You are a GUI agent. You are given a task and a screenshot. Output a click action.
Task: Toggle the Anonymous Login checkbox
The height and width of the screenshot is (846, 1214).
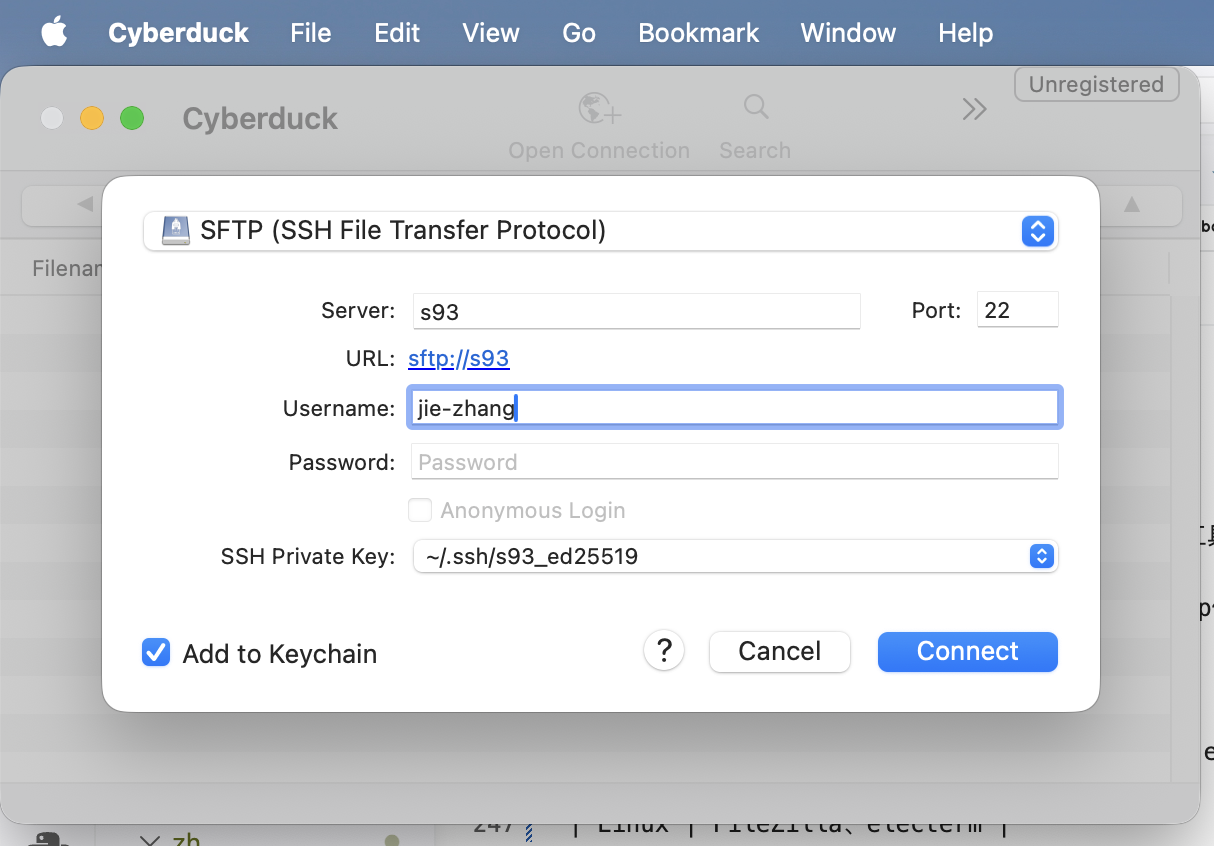pos(420,510)
